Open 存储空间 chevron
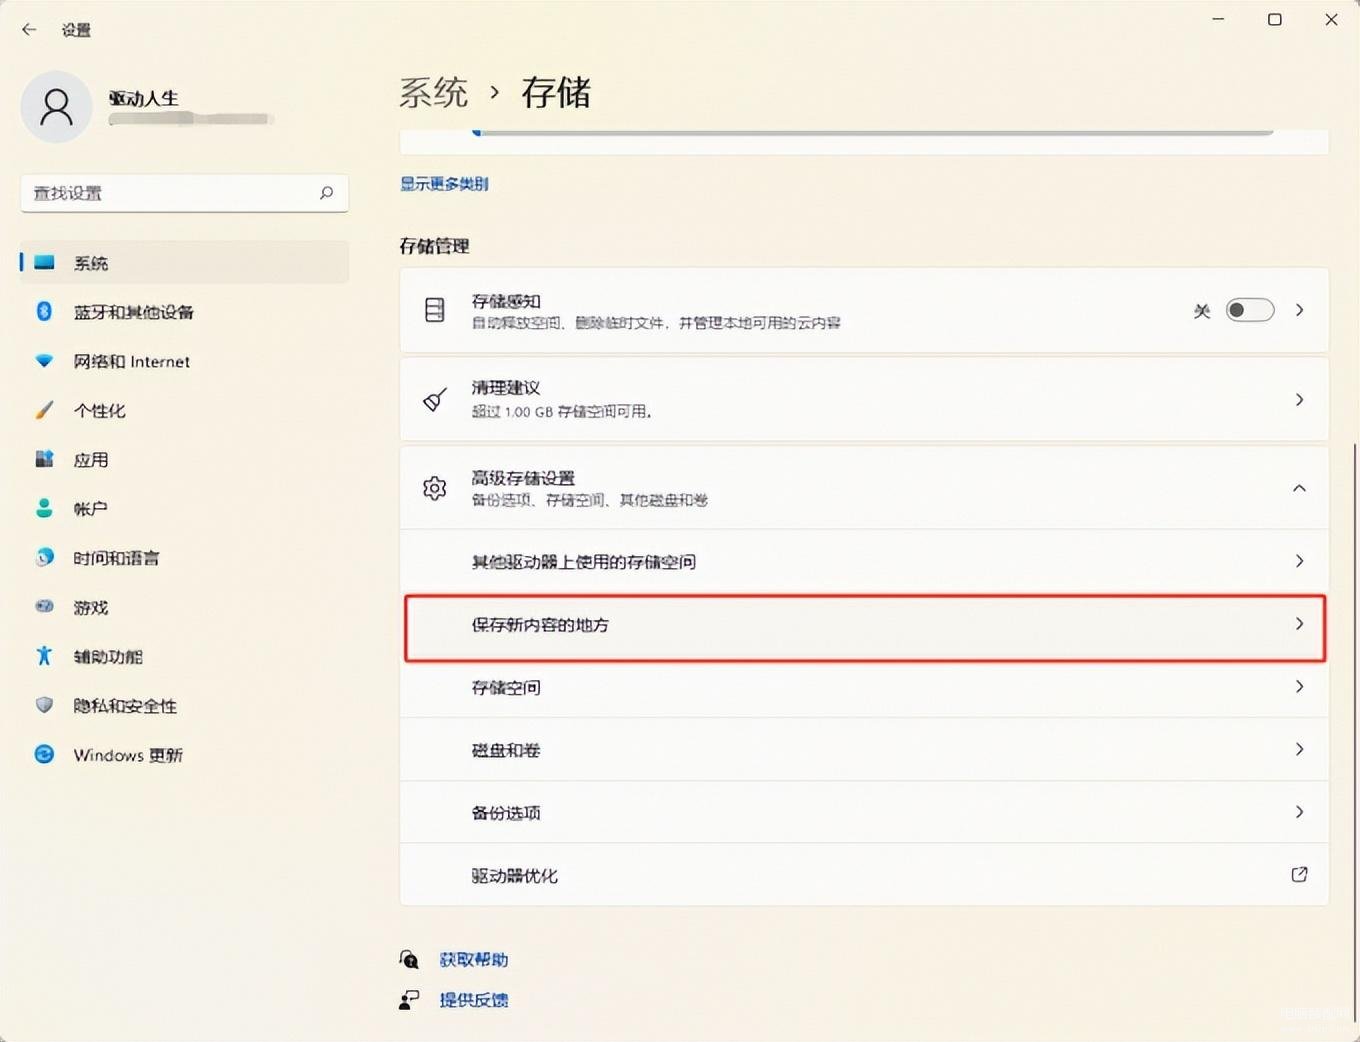 1299,687
